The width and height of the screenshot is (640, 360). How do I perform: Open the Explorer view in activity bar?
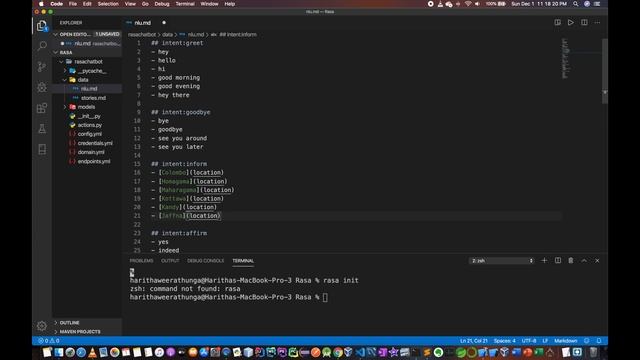[42, 26]
